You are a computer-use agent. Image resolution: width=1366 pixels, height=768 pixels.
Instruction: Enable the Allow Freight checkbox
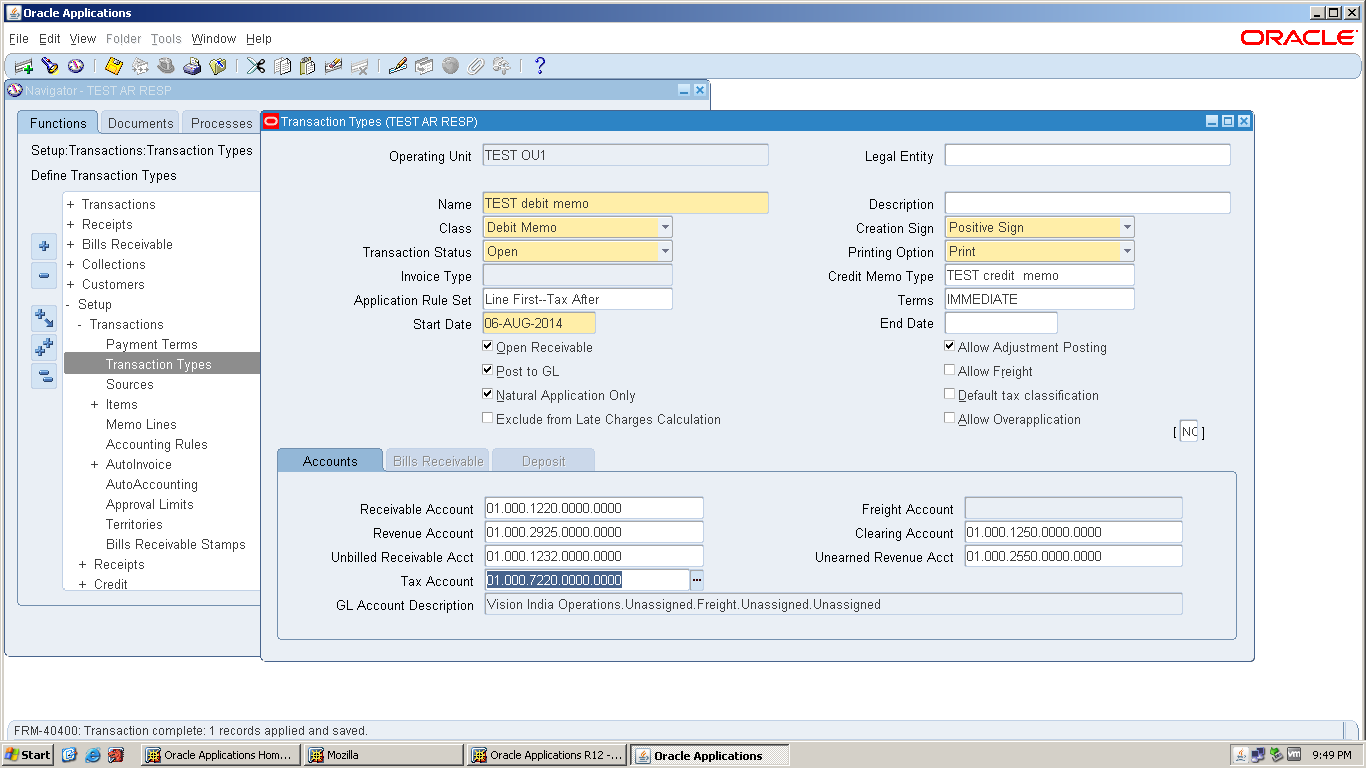[x=949, y=370]
